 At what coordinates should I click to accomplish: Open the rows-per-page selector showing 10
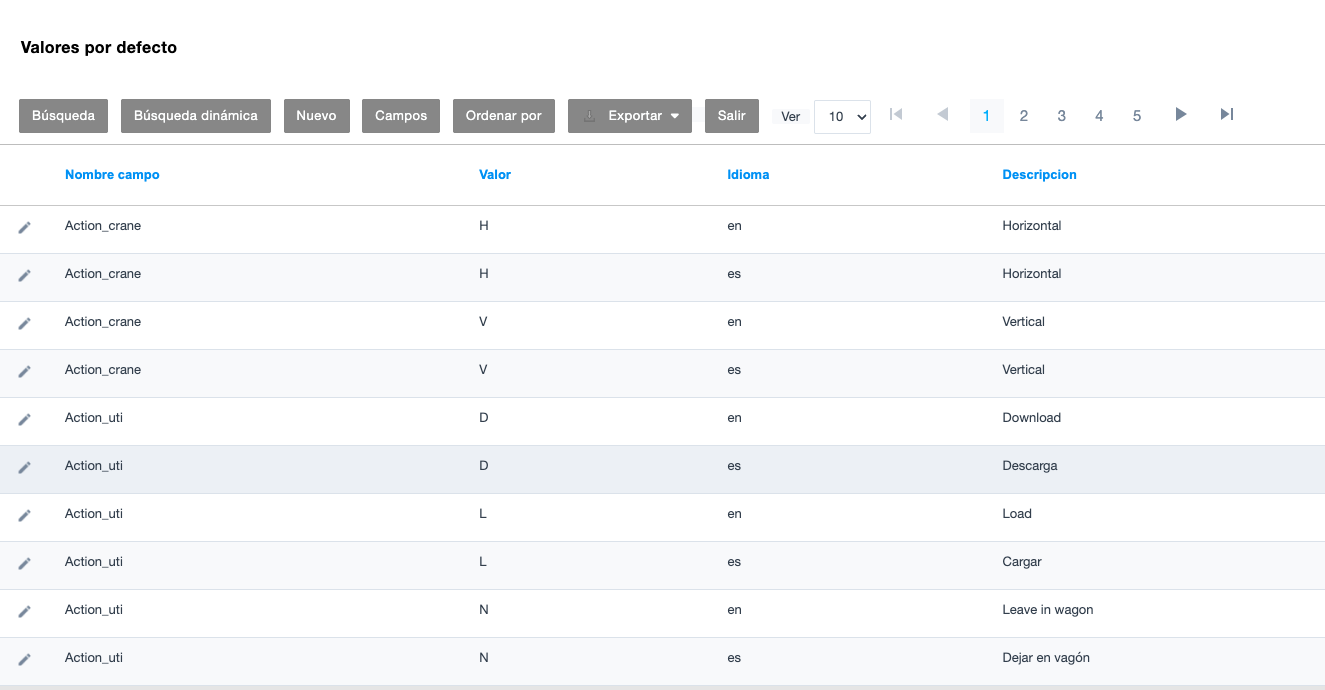(842, 117)
